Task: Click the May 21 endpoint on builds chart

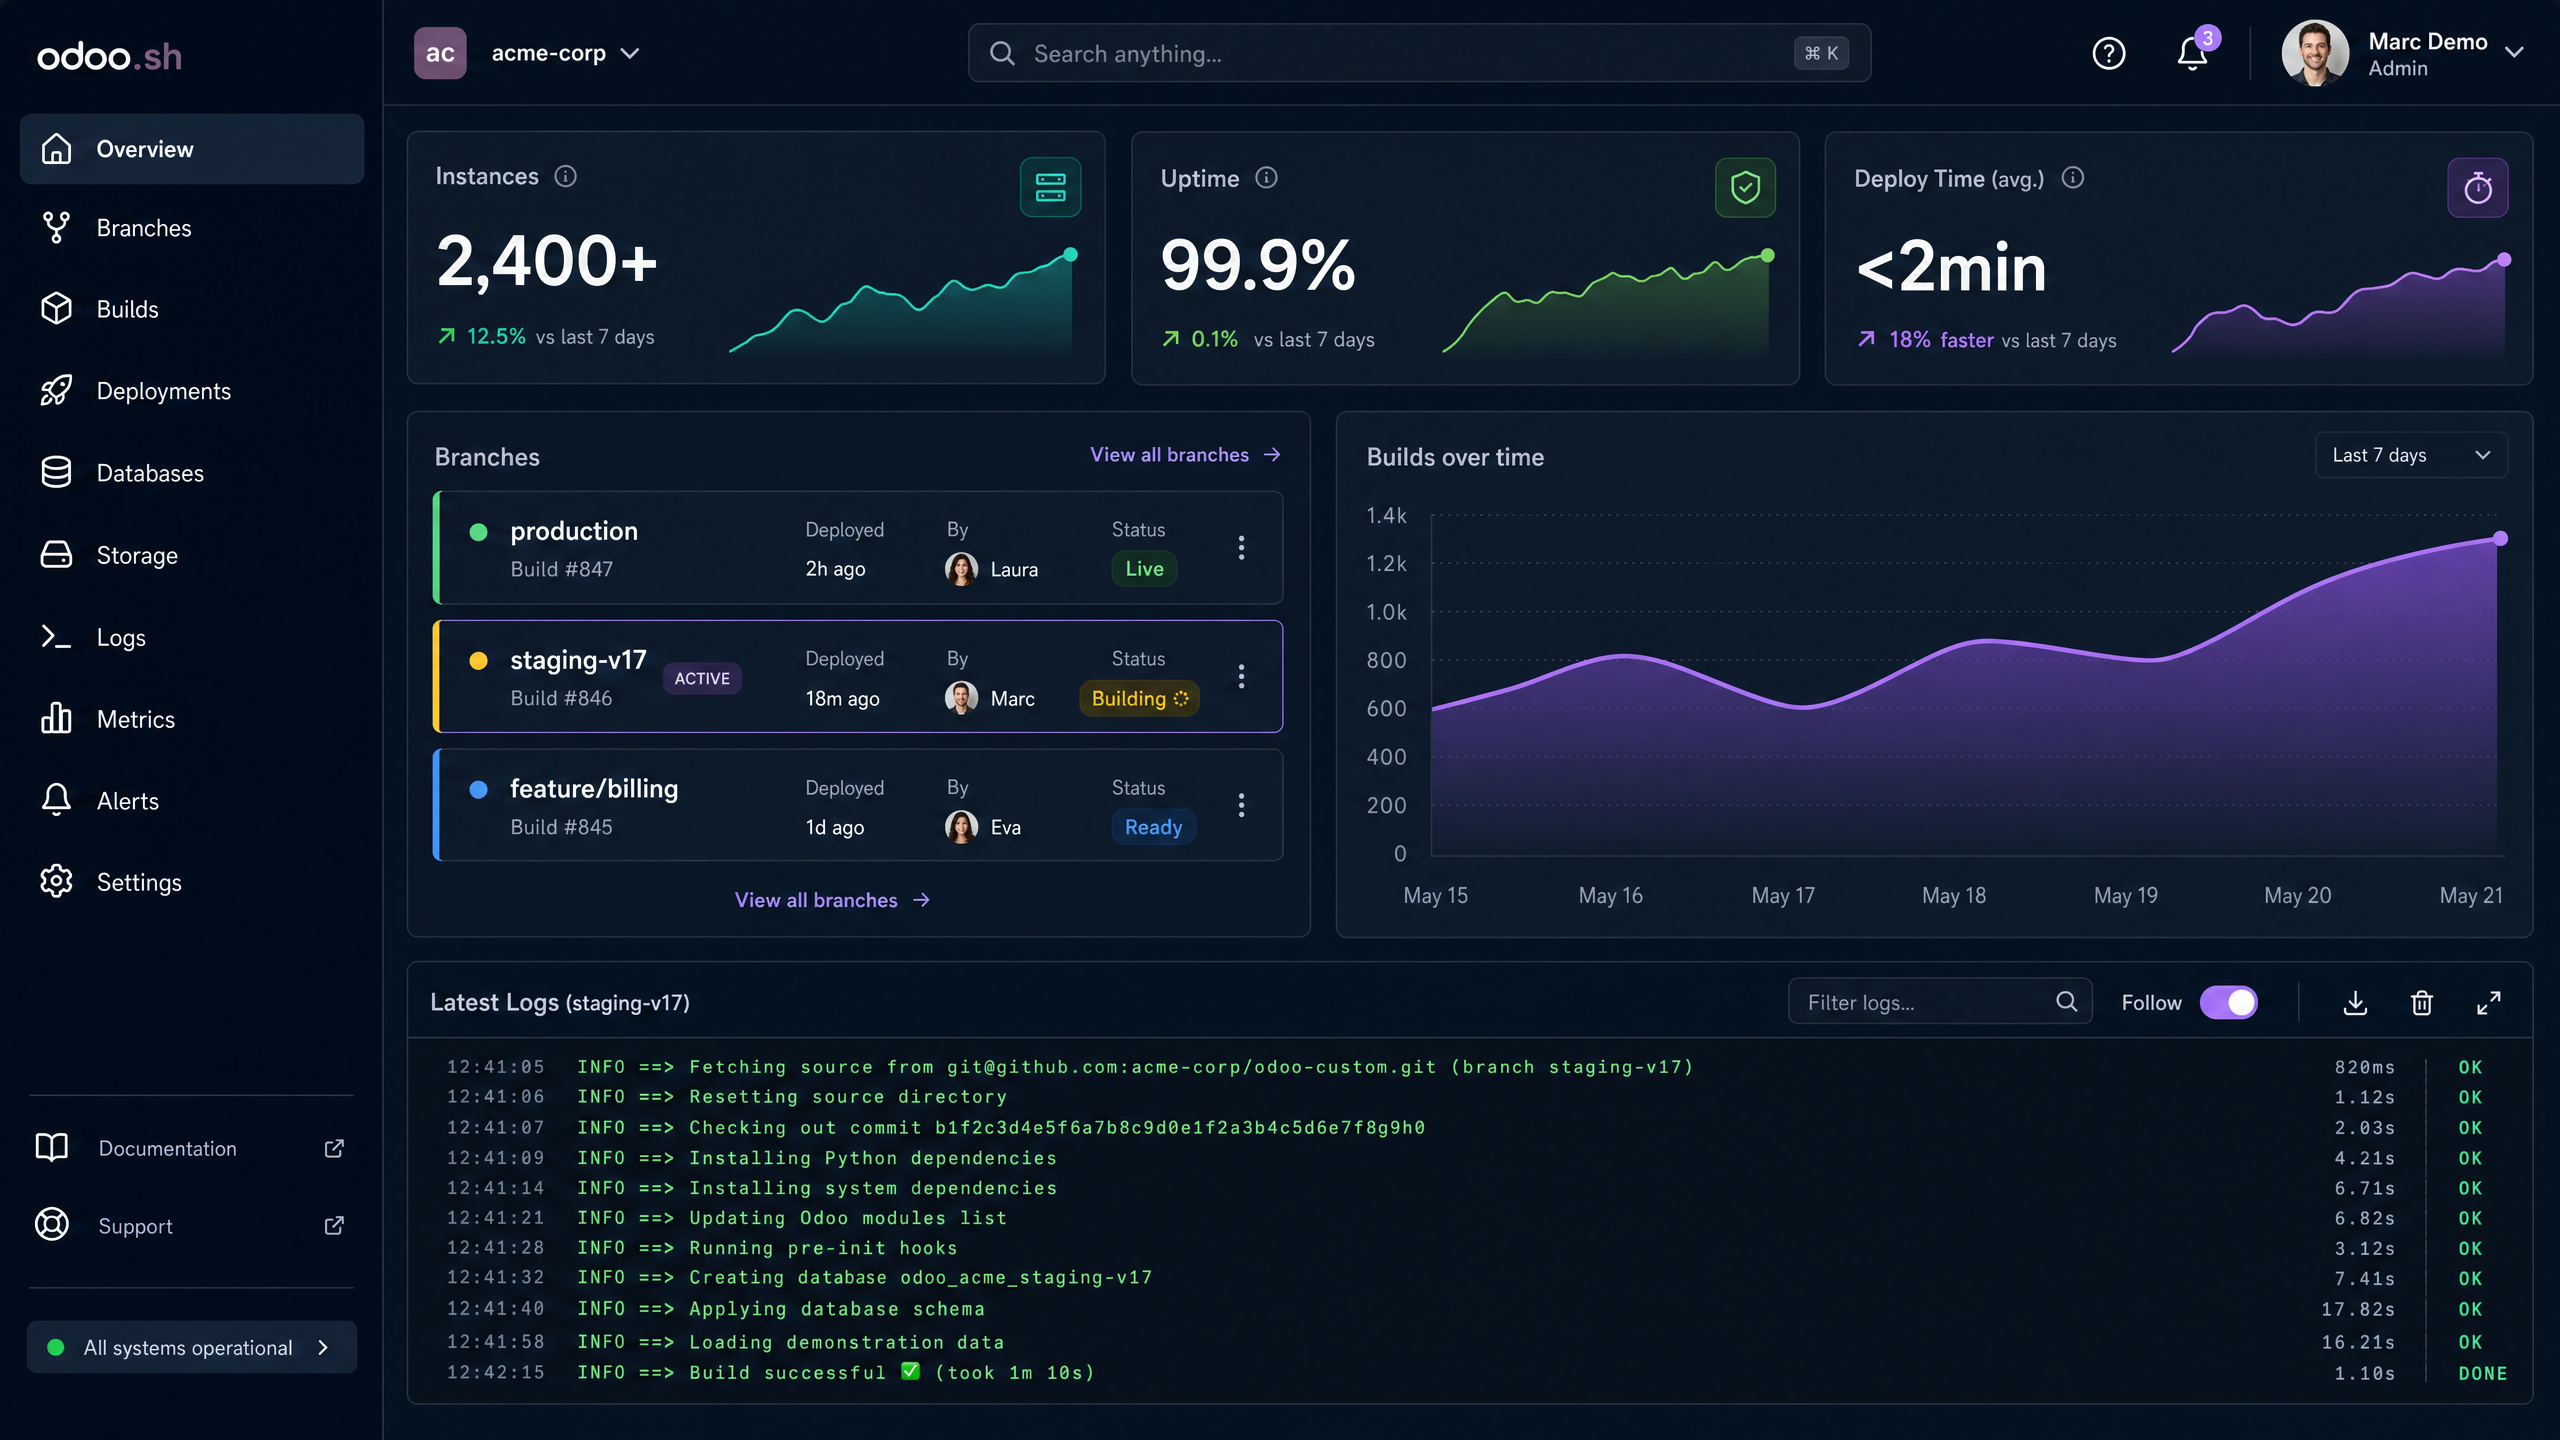Action: (x=2500, y=538)
